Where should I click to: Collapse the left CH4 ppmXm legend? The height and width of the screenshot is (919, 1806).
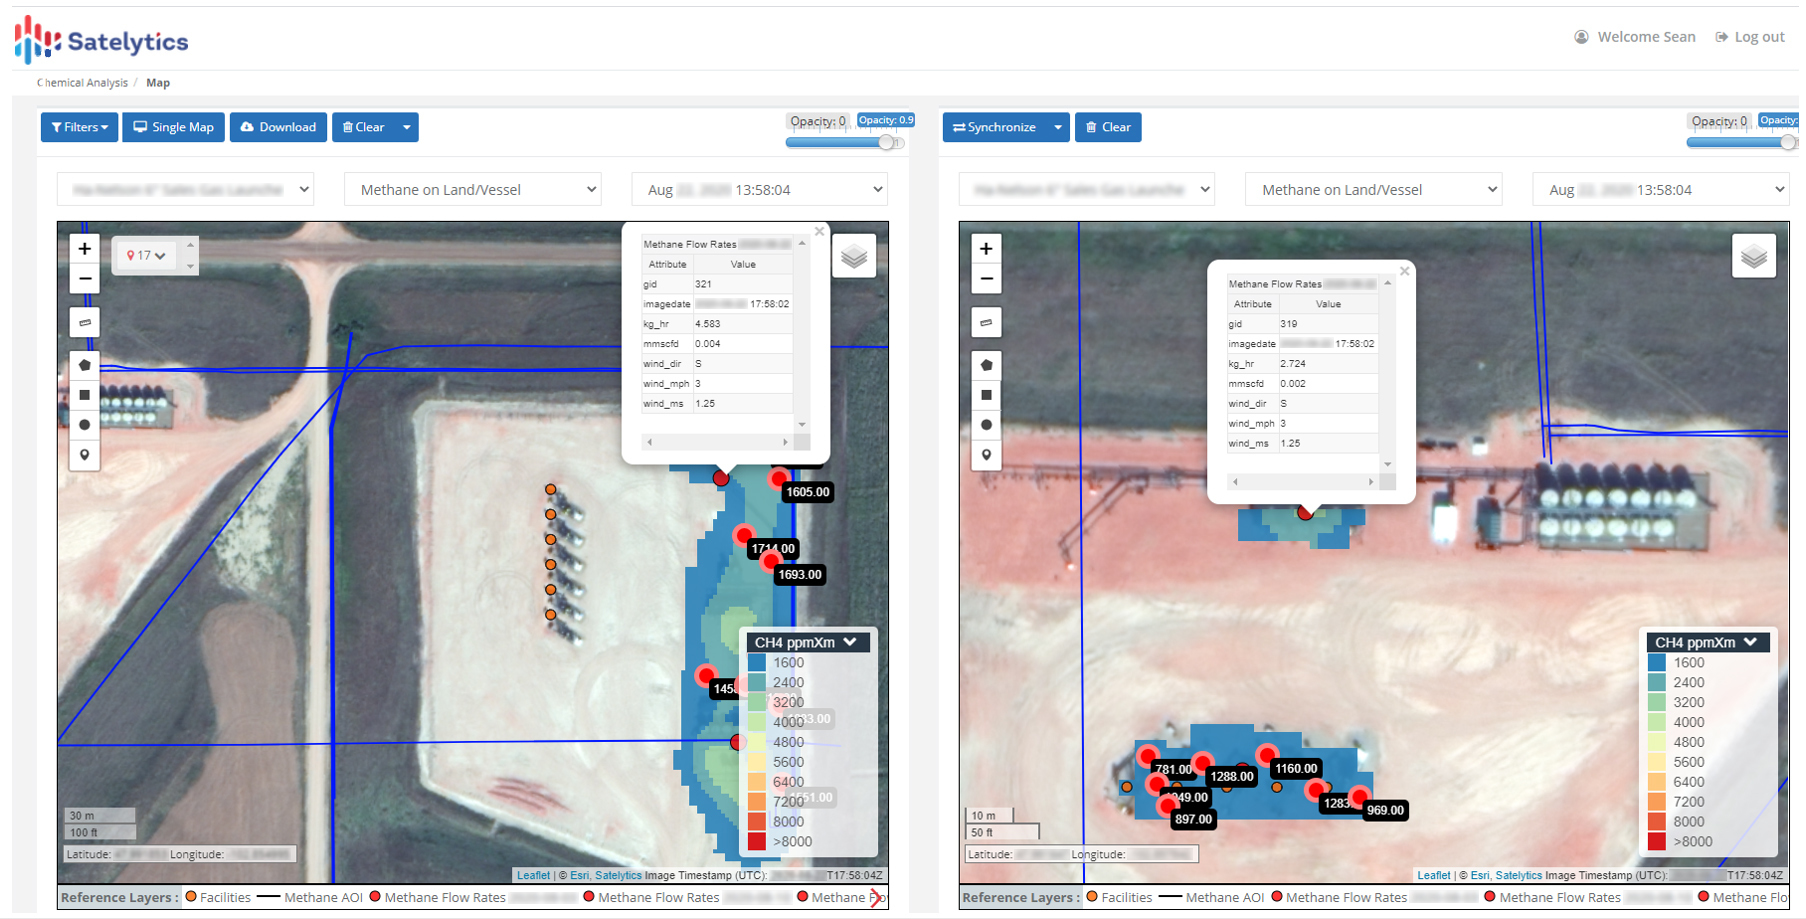tap(850, 642)
